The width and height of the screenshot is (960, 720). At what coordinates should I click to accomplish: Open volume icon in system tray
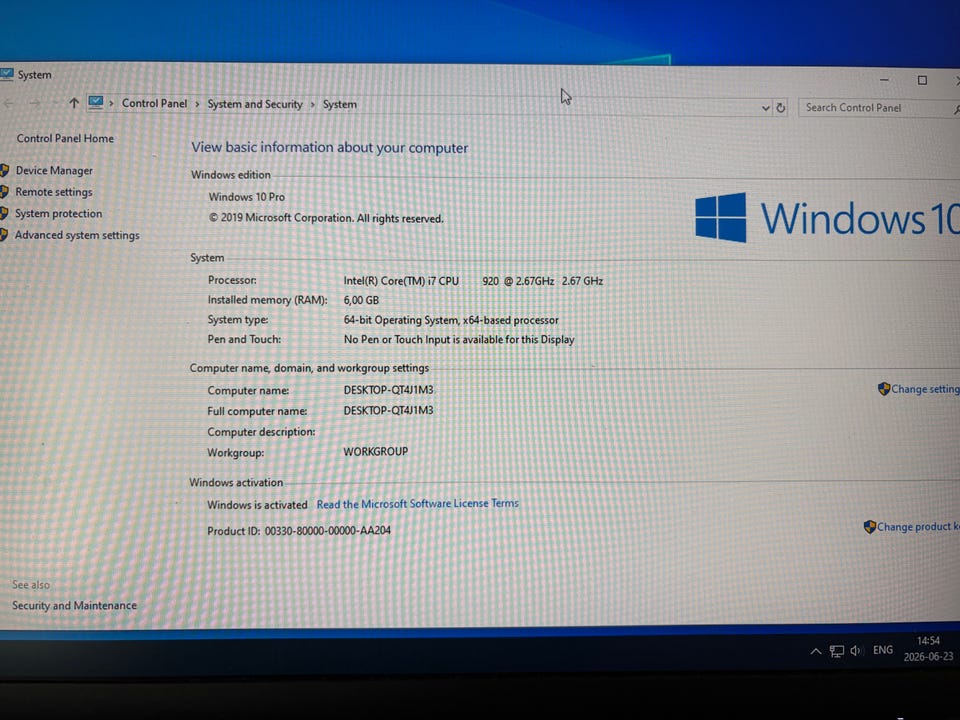click(856, 651)
